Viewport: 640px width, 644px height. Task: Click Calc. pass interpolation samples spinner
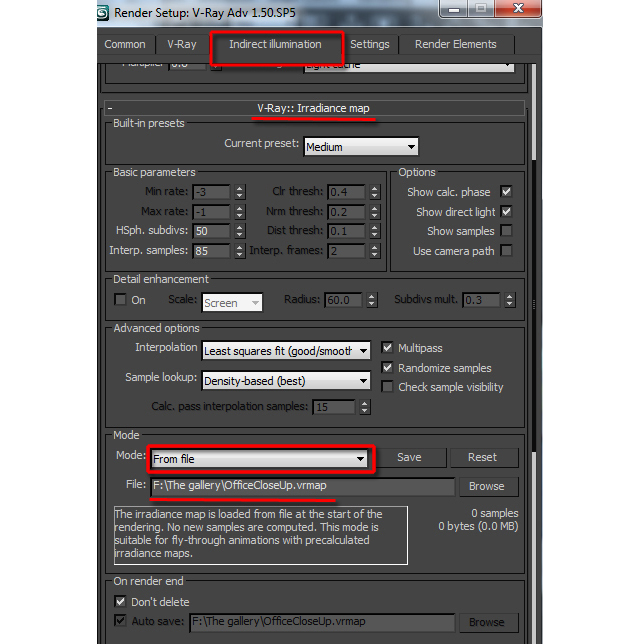coord(364,407)
